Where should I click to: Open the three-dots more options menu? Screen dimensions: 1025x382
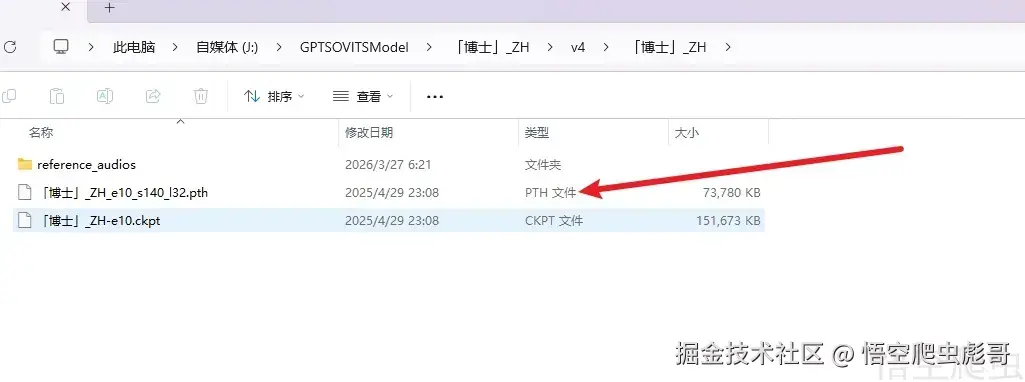click(435, 97)
